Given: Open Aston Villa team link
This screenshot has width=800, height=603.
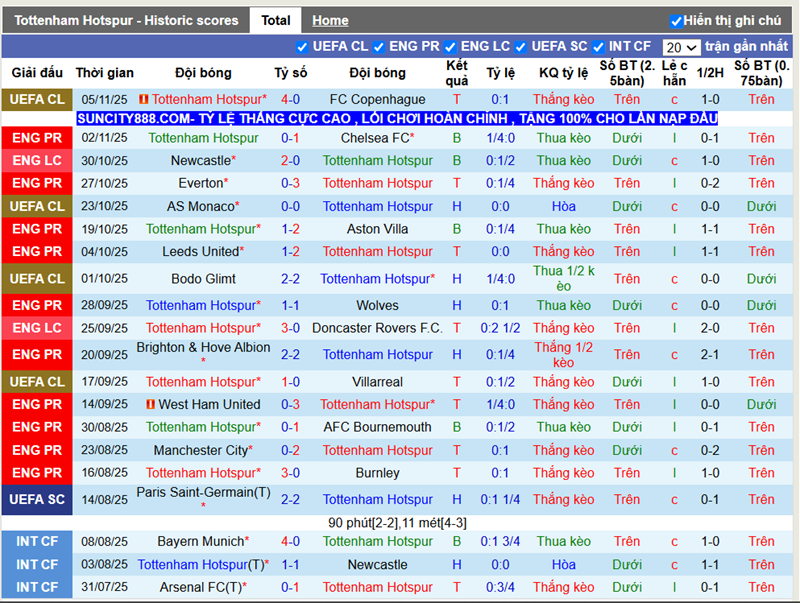Looking at the screenshot, I should (x=378, y=229).
